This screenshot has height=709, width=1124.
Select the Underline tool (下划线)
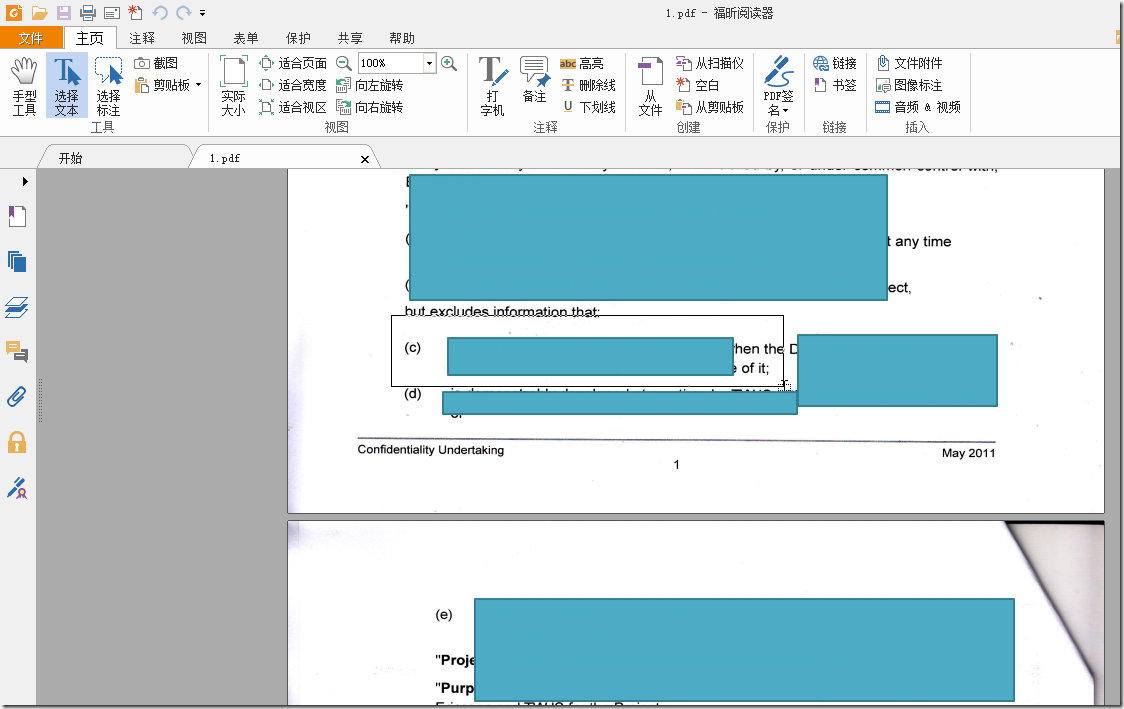(x=588, y=107)
